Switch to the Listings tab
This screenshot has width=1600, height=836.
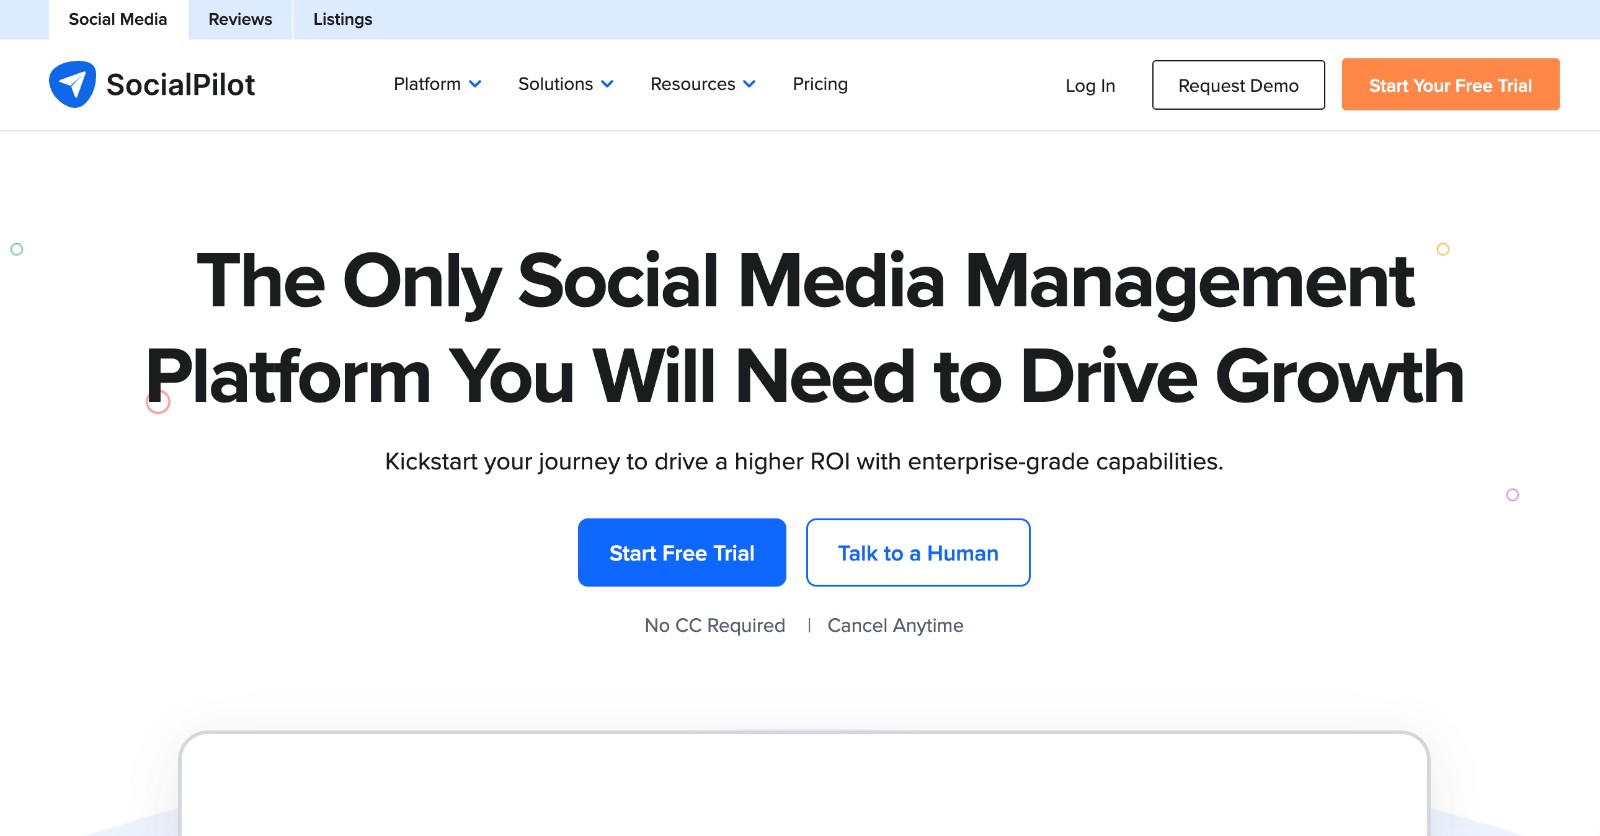coord(343,20)
